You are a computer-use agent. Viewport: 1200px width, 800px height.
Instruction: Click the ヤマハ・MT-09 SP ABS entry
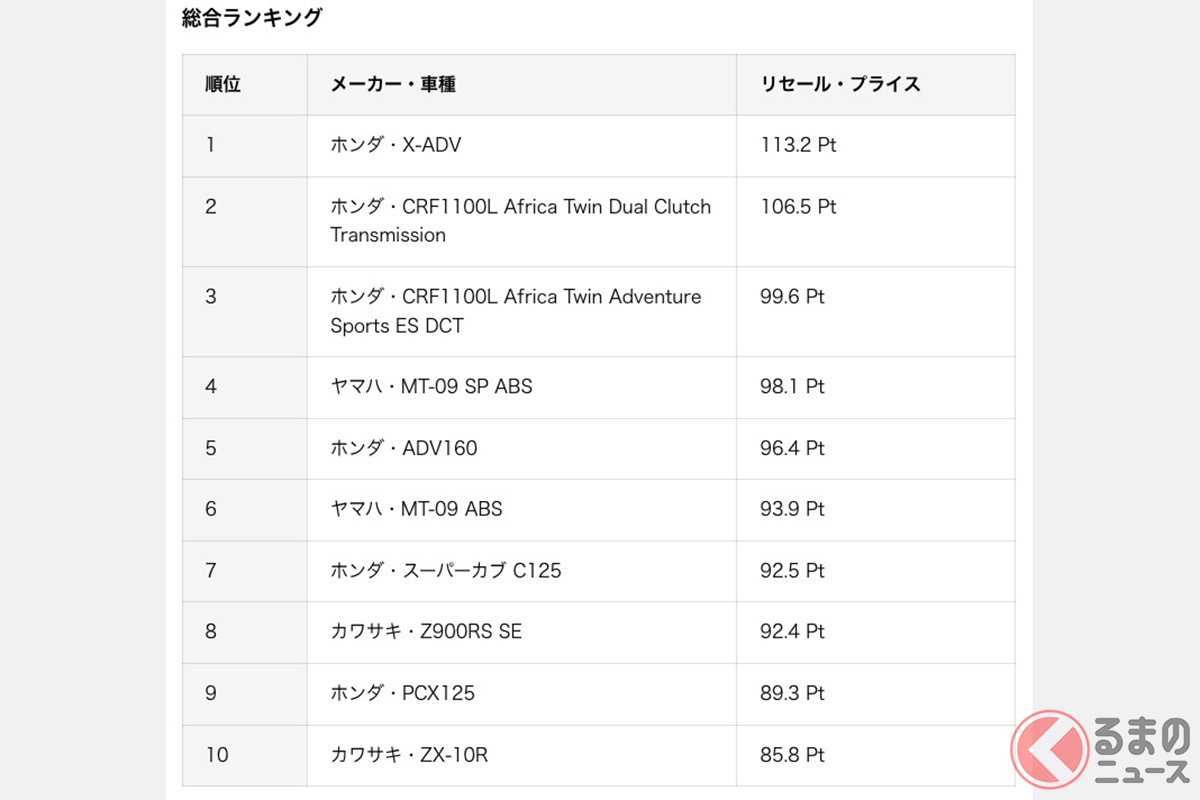(431, 386)
